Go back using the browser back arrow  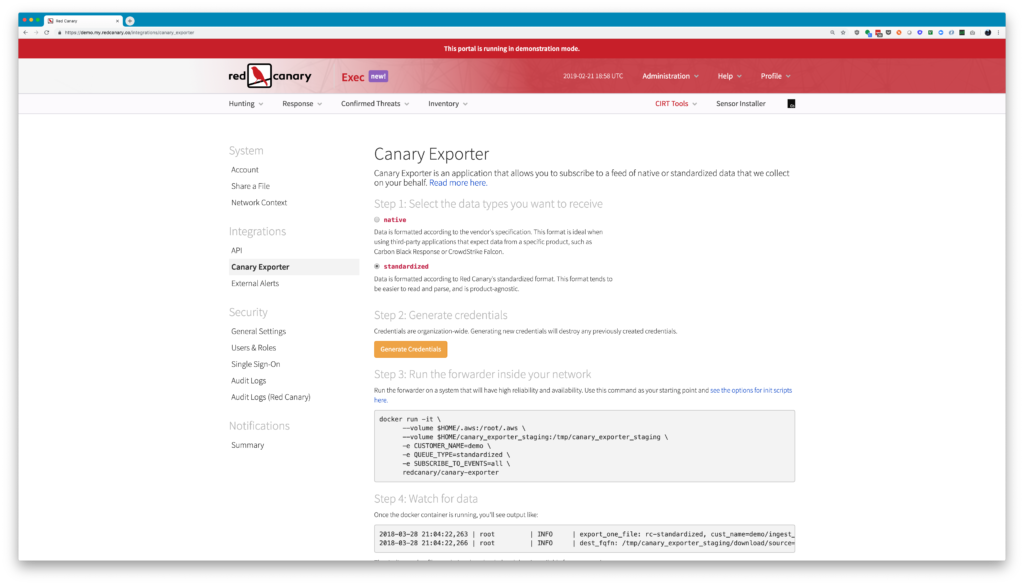click(x=25, y=32)
